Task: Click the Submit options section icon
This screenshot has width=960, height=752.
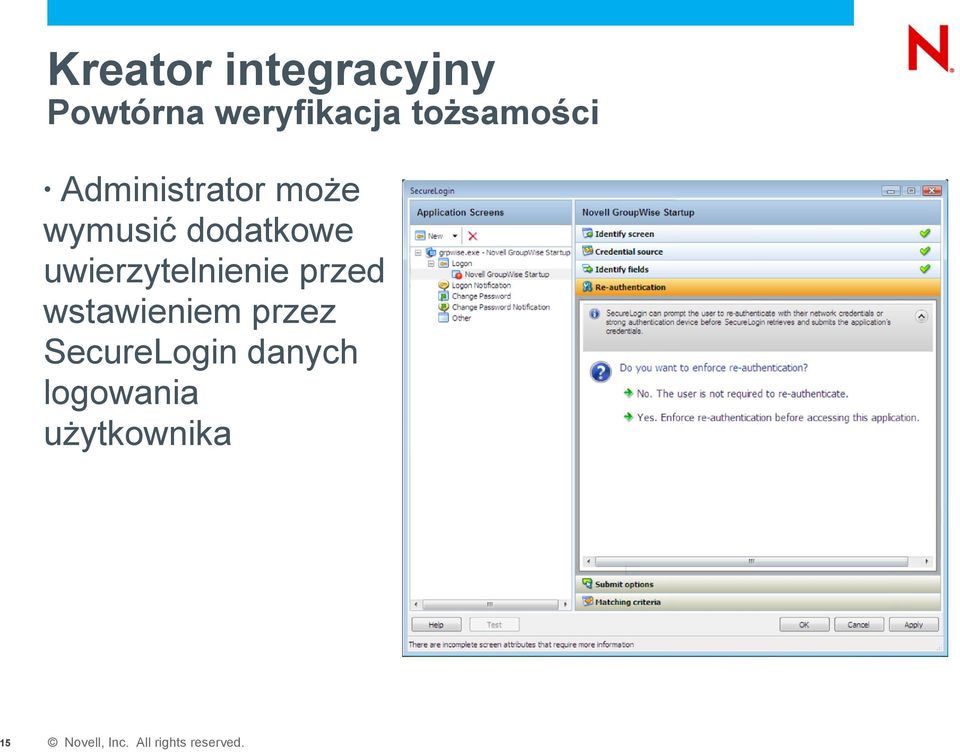Action: (588, 584)
